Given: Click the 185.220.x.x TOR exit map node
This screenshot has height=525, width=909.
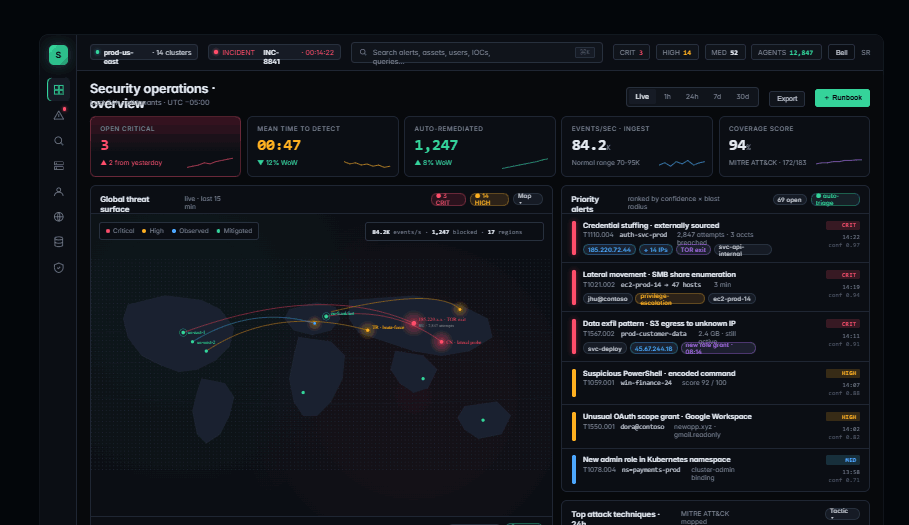Looking at the screenshot, I should point(414,323).
